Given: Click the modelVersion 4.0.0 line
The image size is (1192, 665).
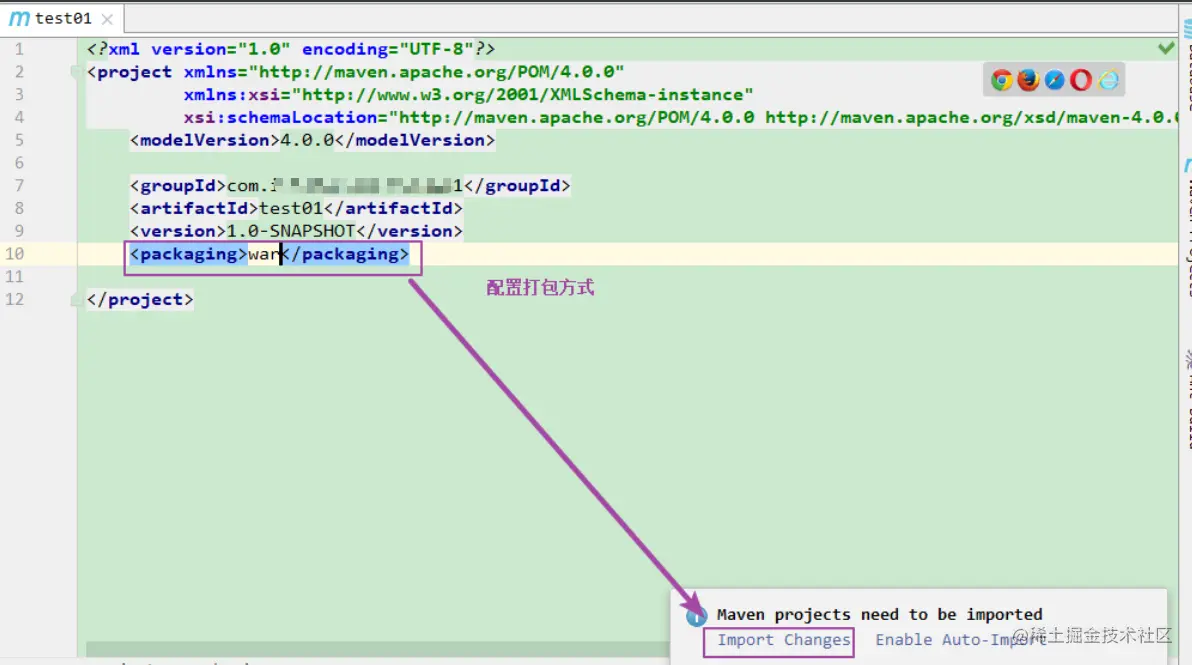Looking at the screenshot, I should [x=312, y=140].
